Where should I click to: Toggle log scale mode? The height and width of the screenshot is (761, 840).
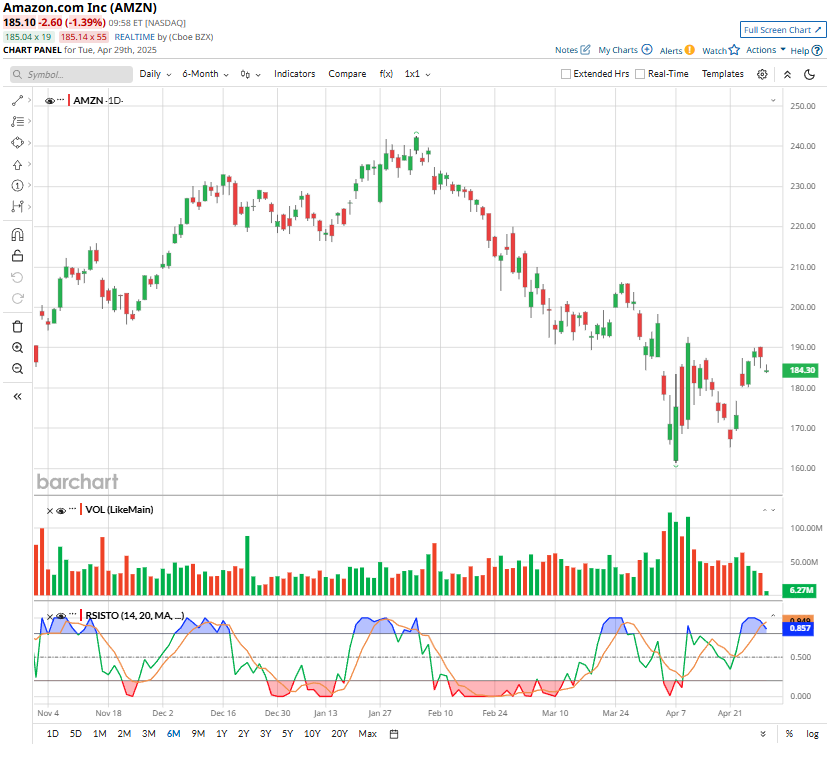(x=813, y=734)
